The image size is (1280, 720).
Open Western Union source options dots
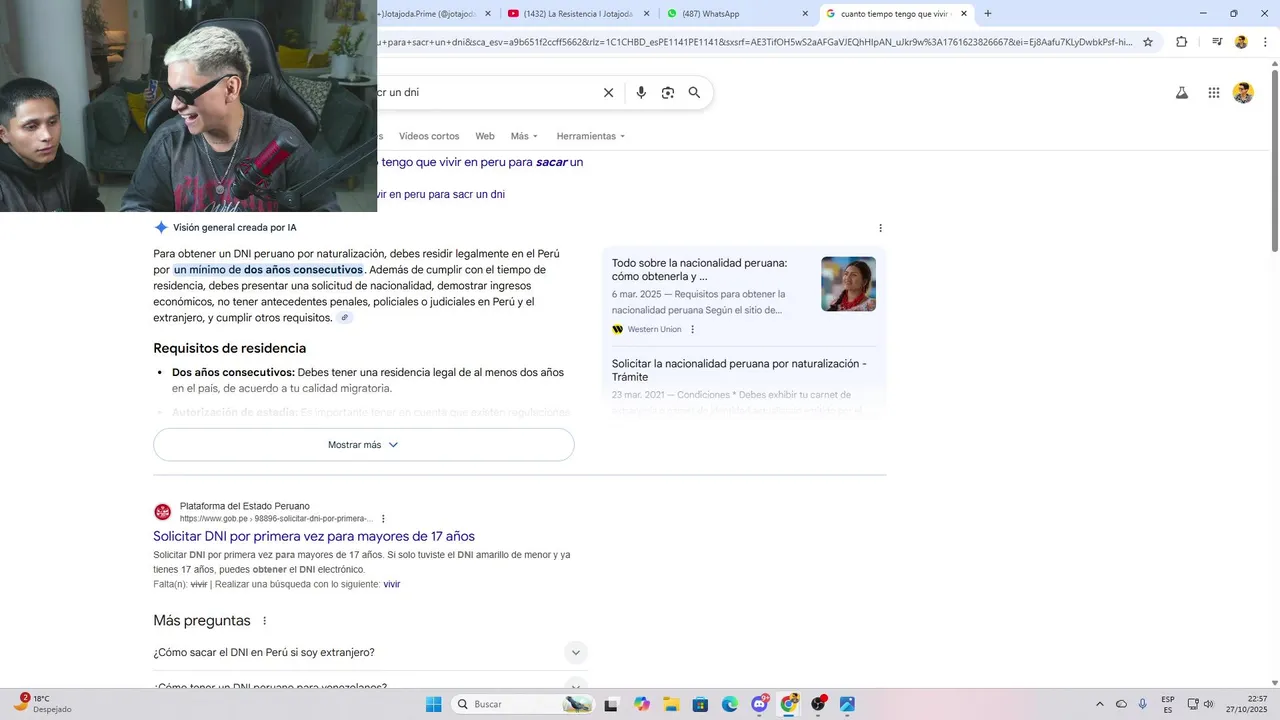(692, 330)
